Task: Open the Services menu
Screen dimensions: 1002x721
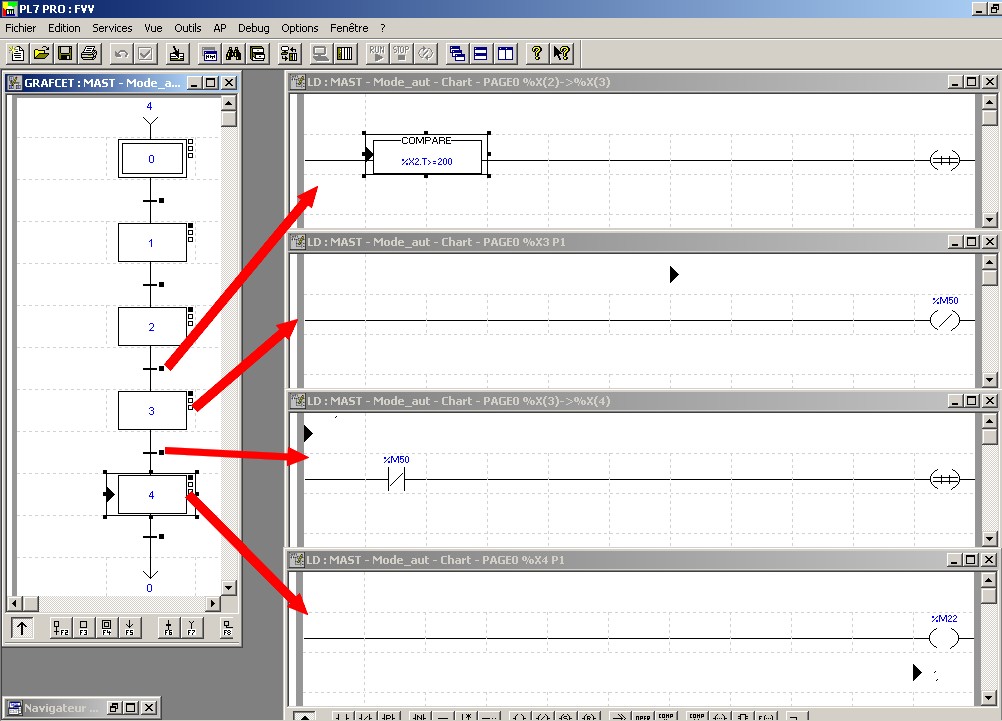Action: 112,28
